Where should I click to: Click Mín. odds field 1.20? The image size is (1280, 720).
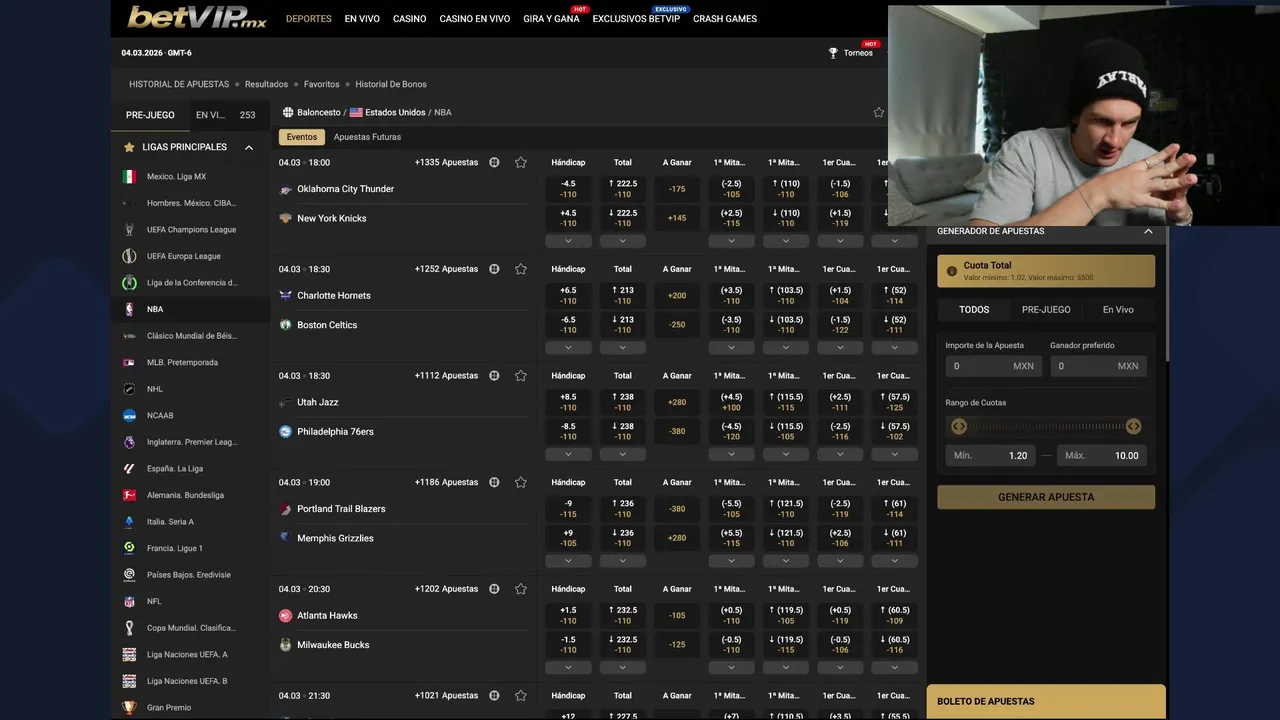[990, 455]
